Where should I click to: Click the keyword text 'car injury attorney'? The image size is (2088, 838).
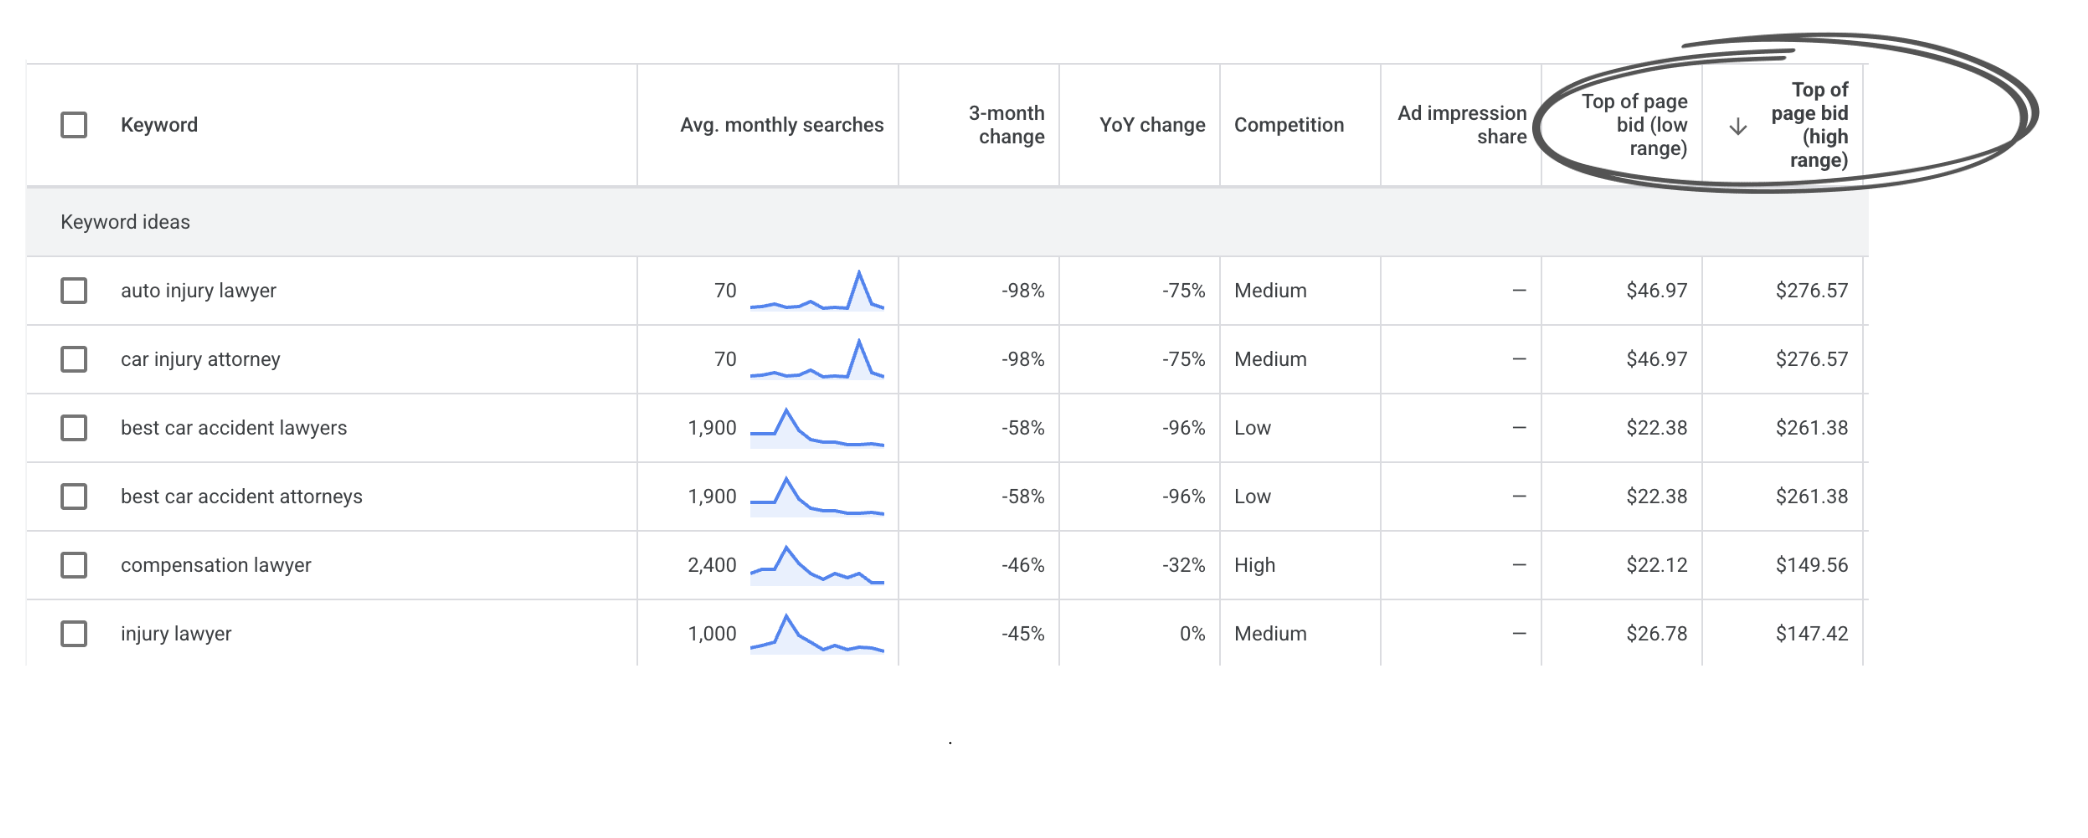pos(200,359)
